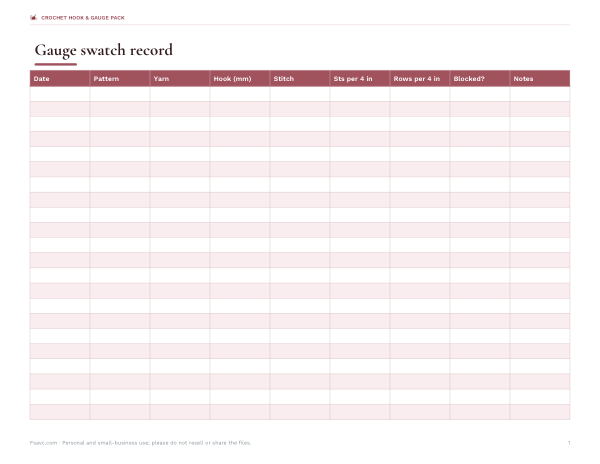
Task: Click the yarn icon beside the pack title
Action: click(x=33, y=18)
